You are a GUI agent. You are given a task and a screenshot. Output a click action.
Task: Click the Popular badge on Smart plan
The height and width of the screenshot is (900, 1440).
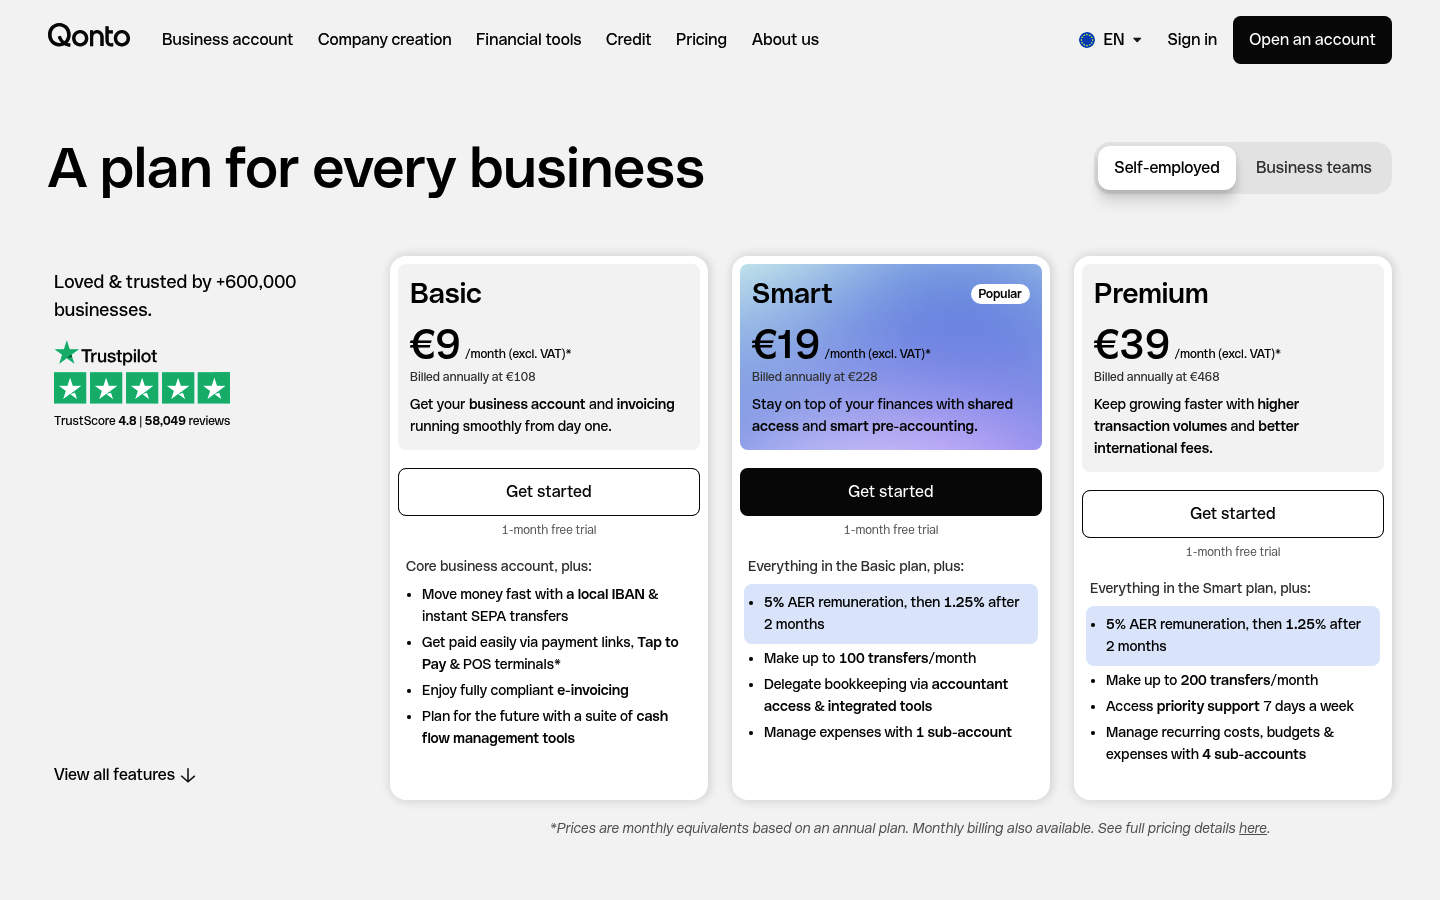[1000, 294]
